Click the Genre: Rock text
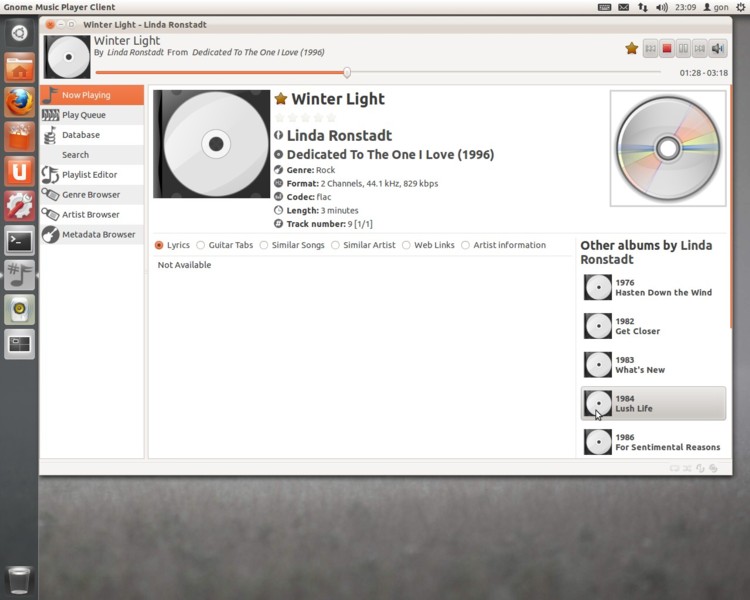This screenshot has width=750, height=600. click(x=311, y=170)
